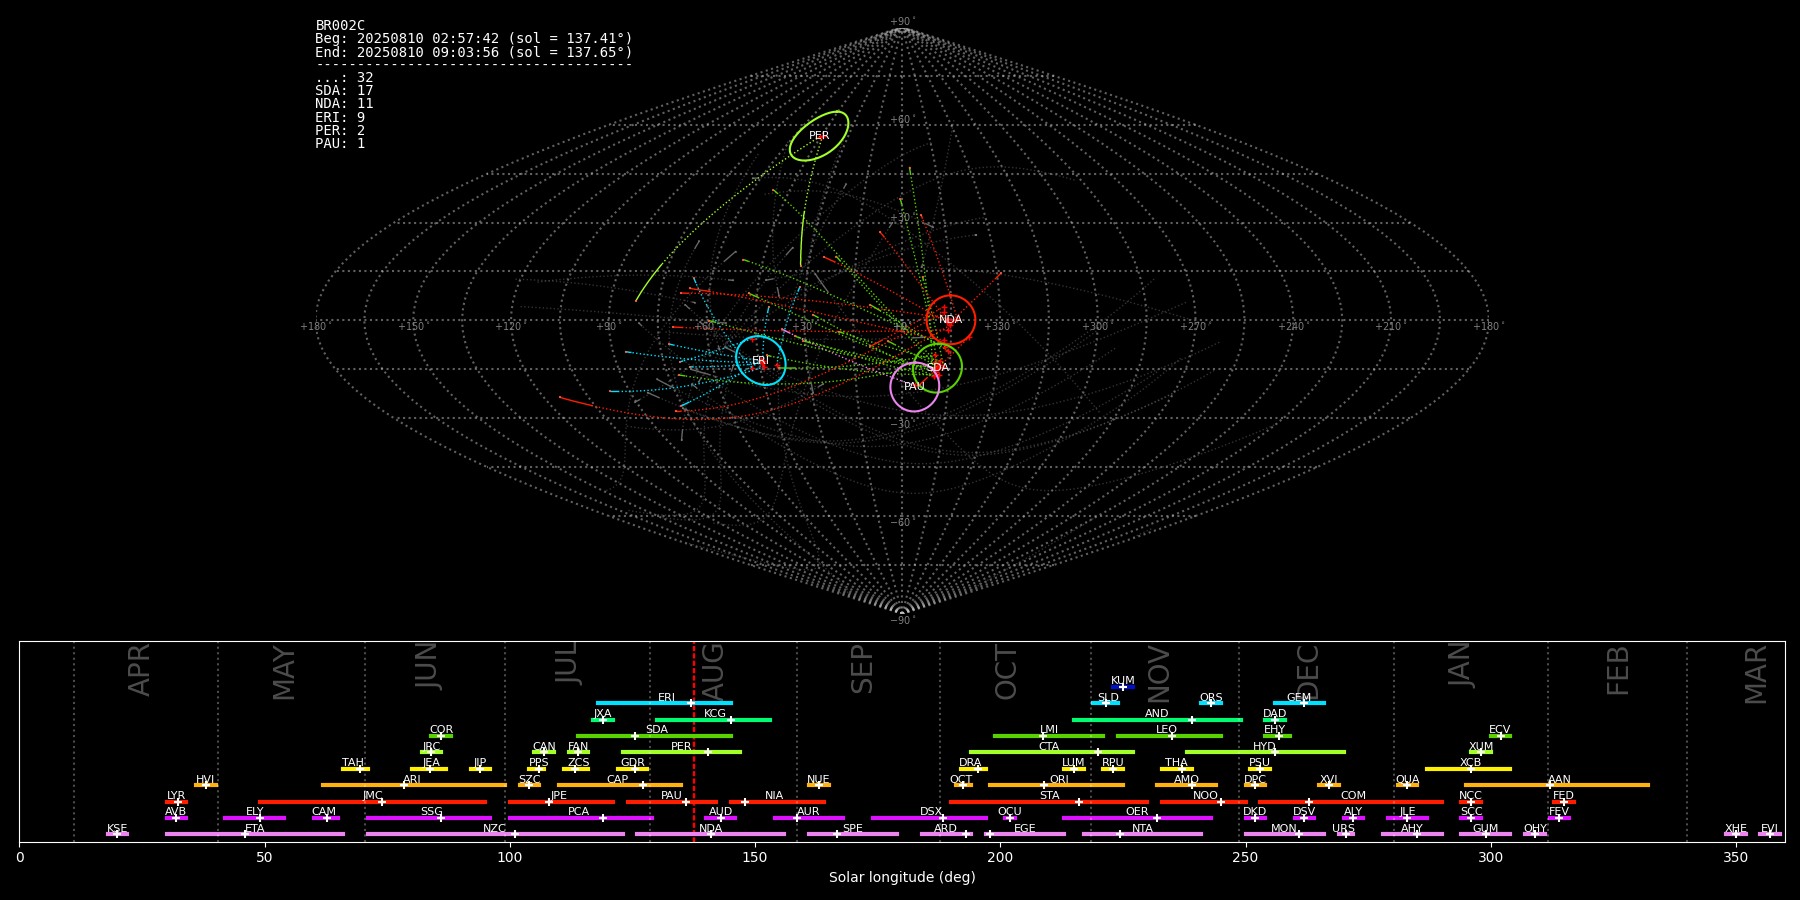
Task: Click the ORS shower bar in timeline
Action: (1211, 703)
